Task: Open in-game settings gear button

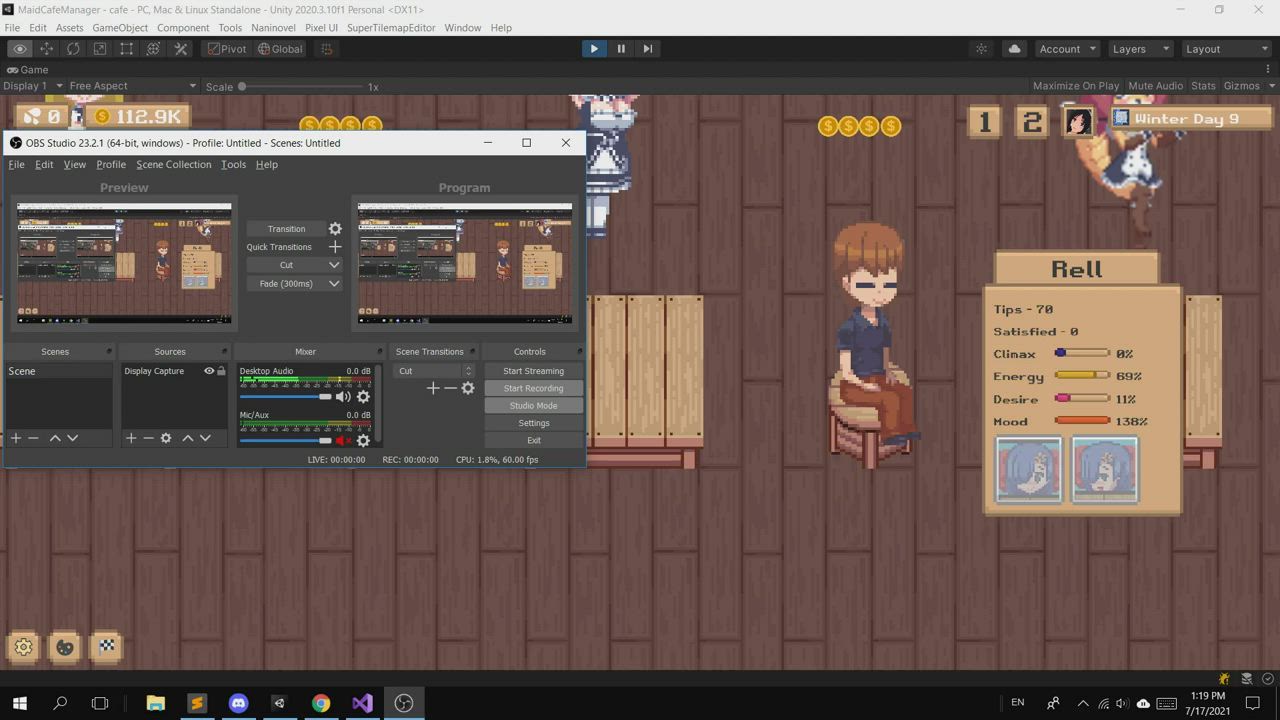Action: pos(23,647)
